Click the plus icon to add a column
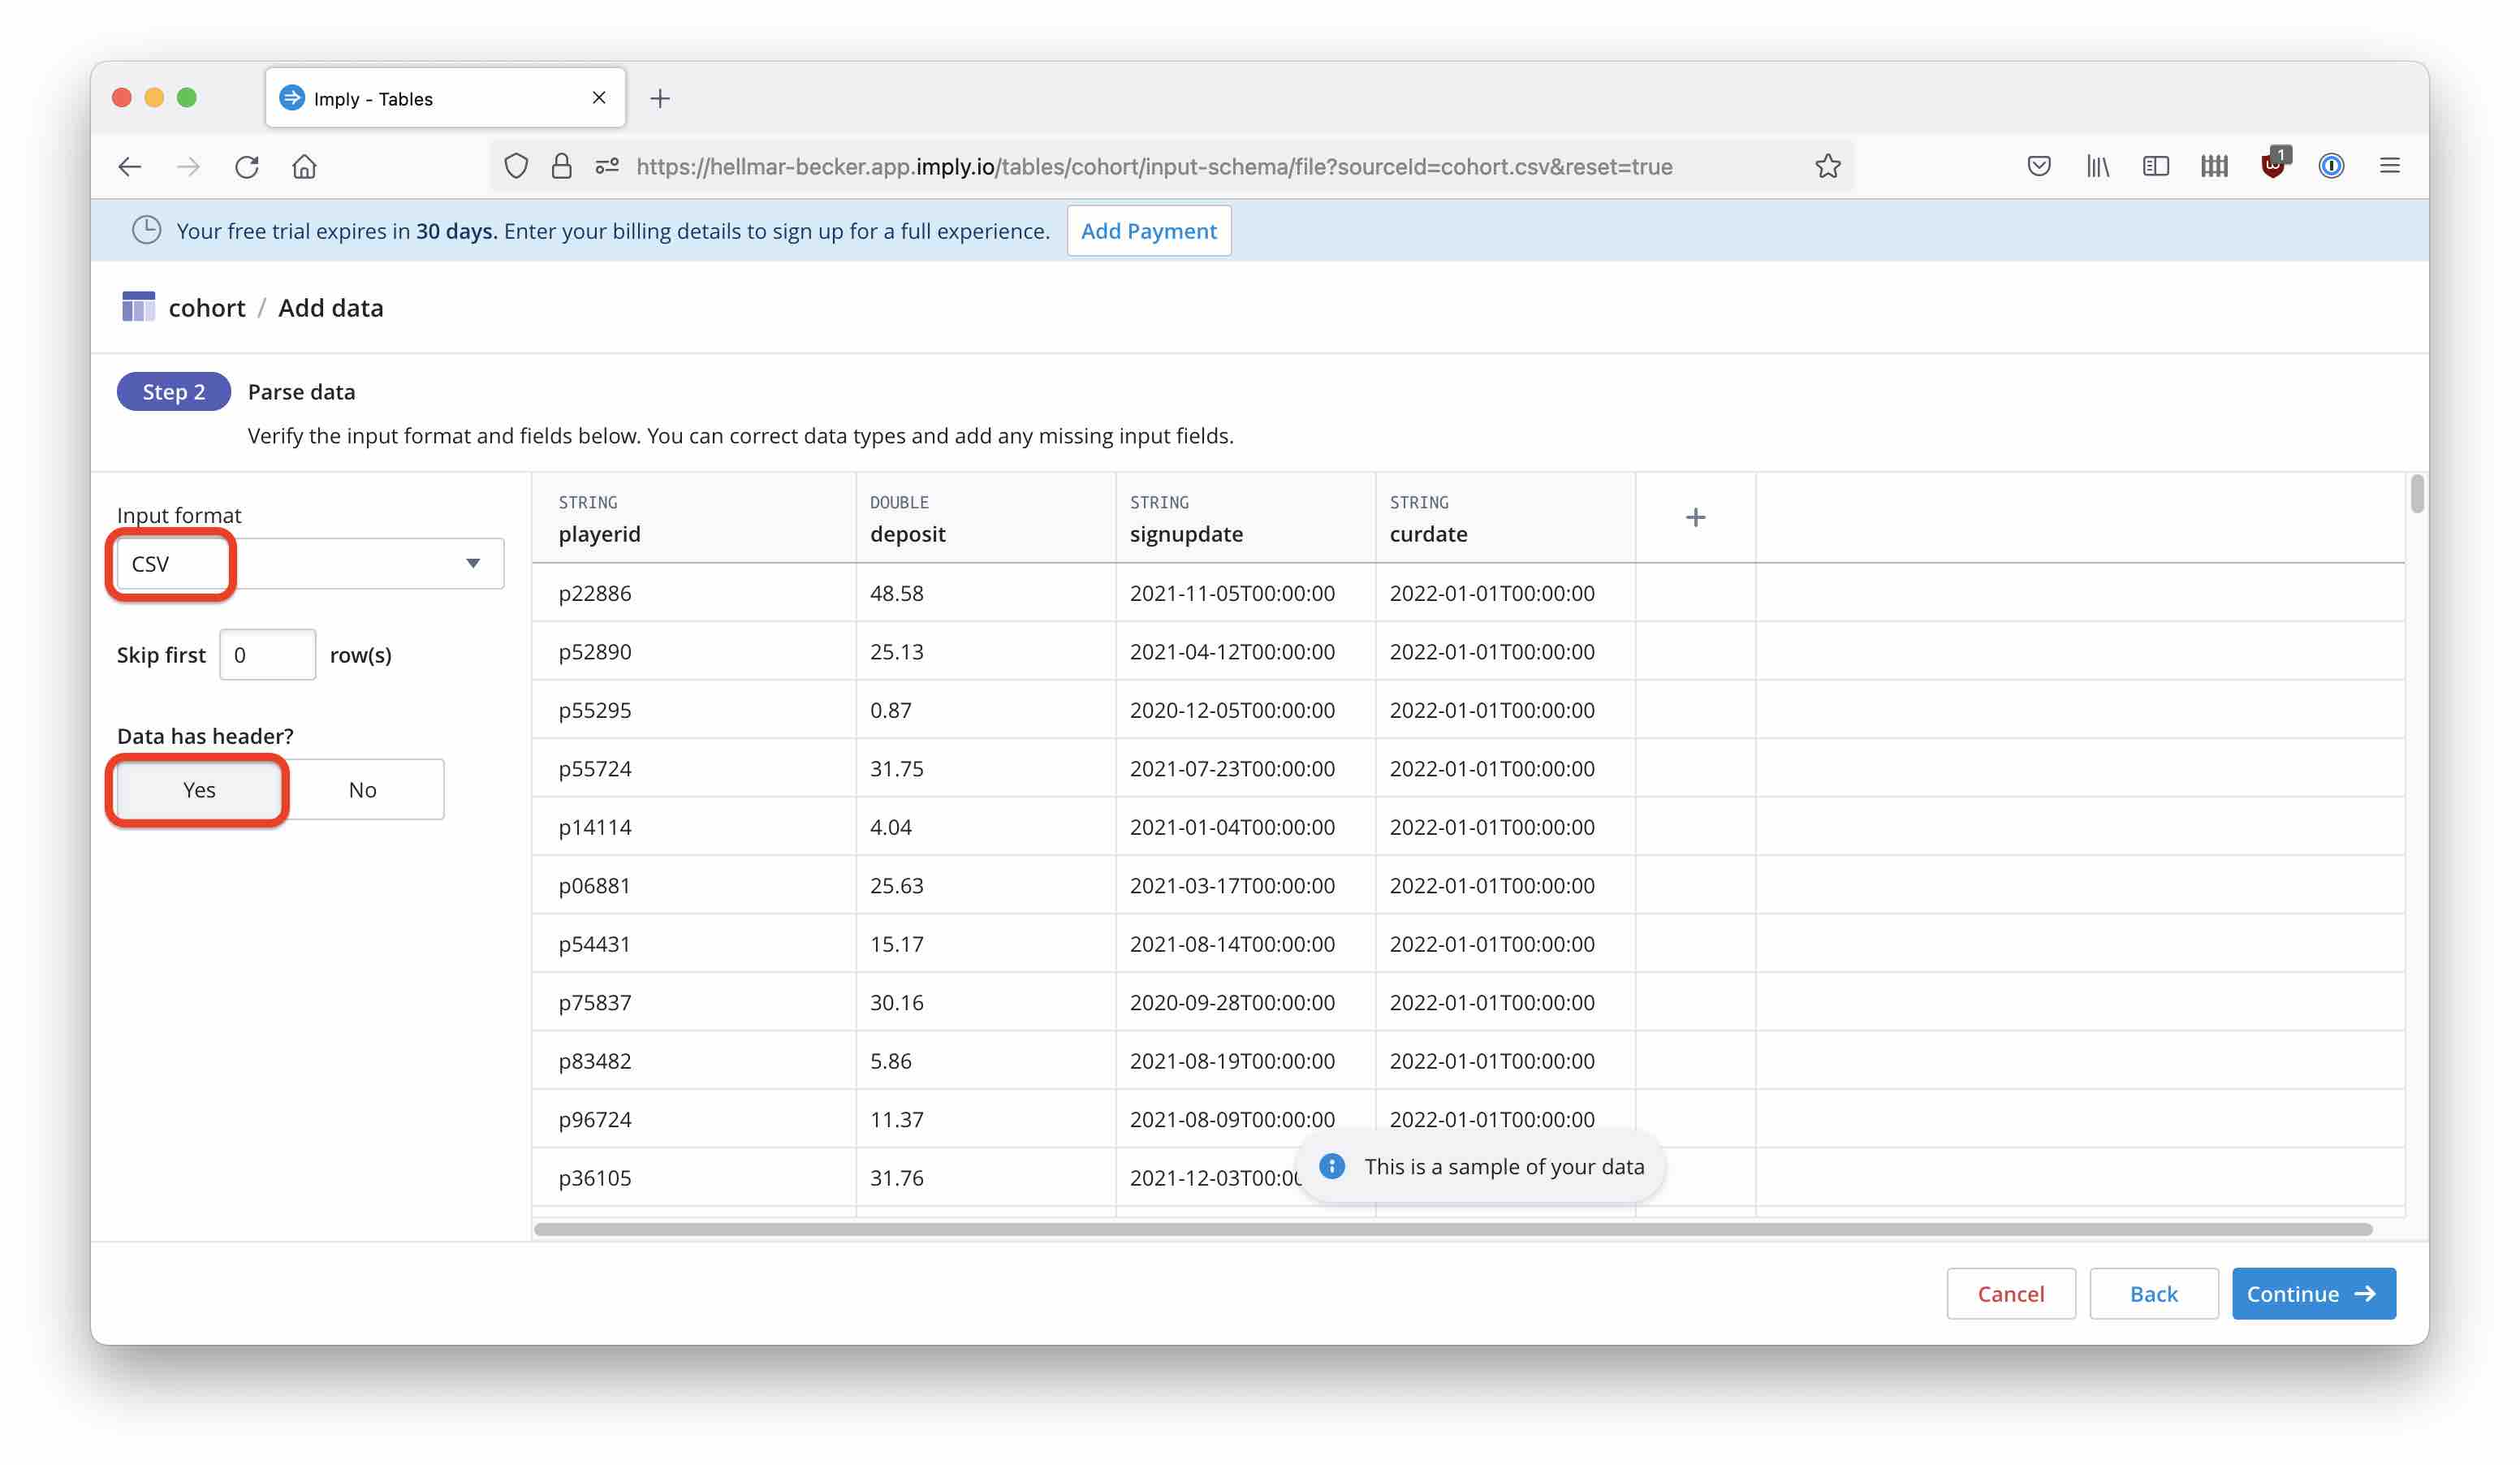The image size is (2520, 1465). pyautogui.click(x=1695, y=517)
